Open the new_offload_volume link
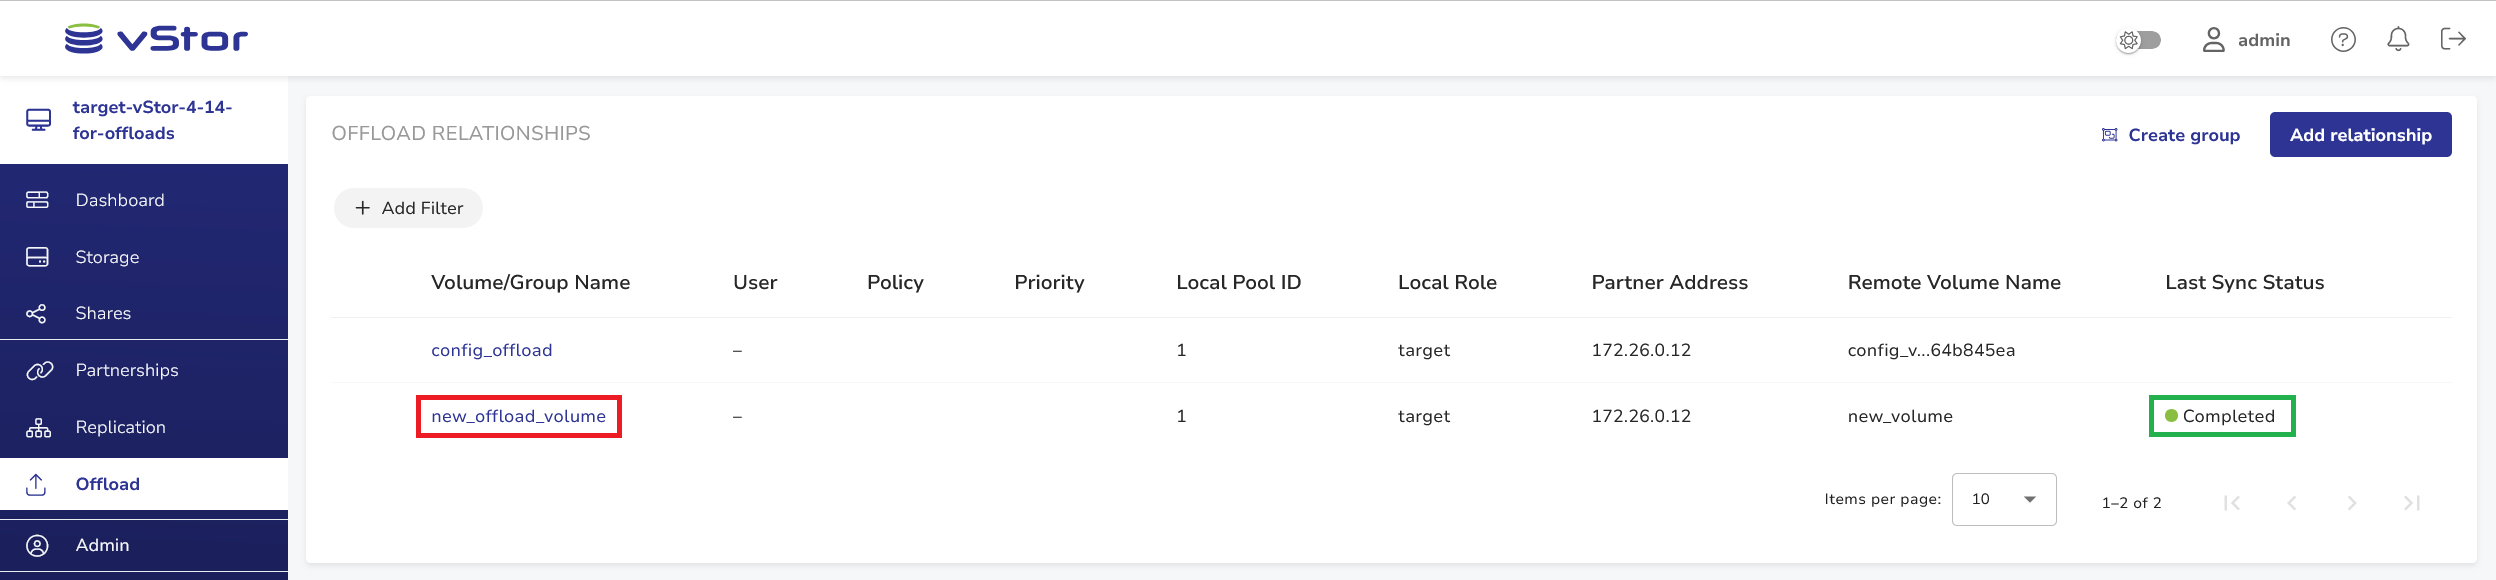 [x=518, y=416]
